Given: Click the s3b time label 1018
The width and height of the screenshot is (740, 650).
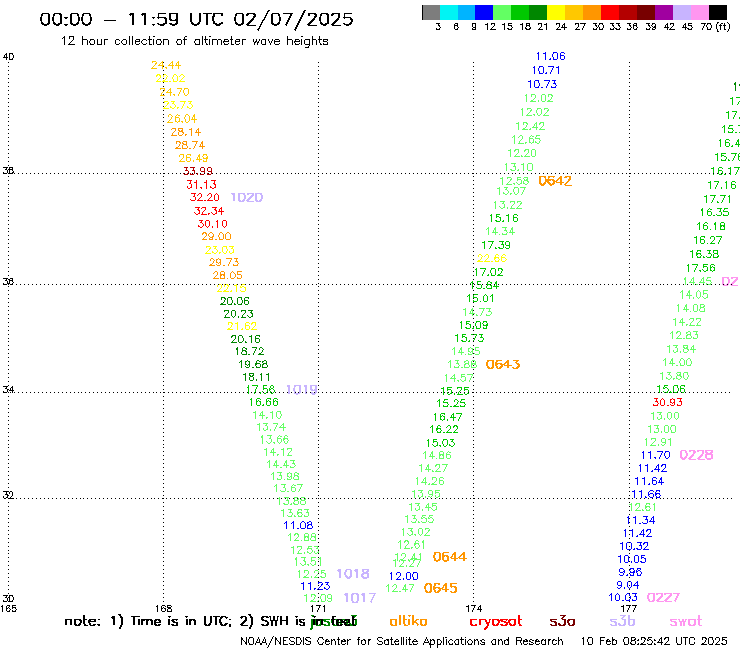Looking at the screenshot, I should [353, 574].
